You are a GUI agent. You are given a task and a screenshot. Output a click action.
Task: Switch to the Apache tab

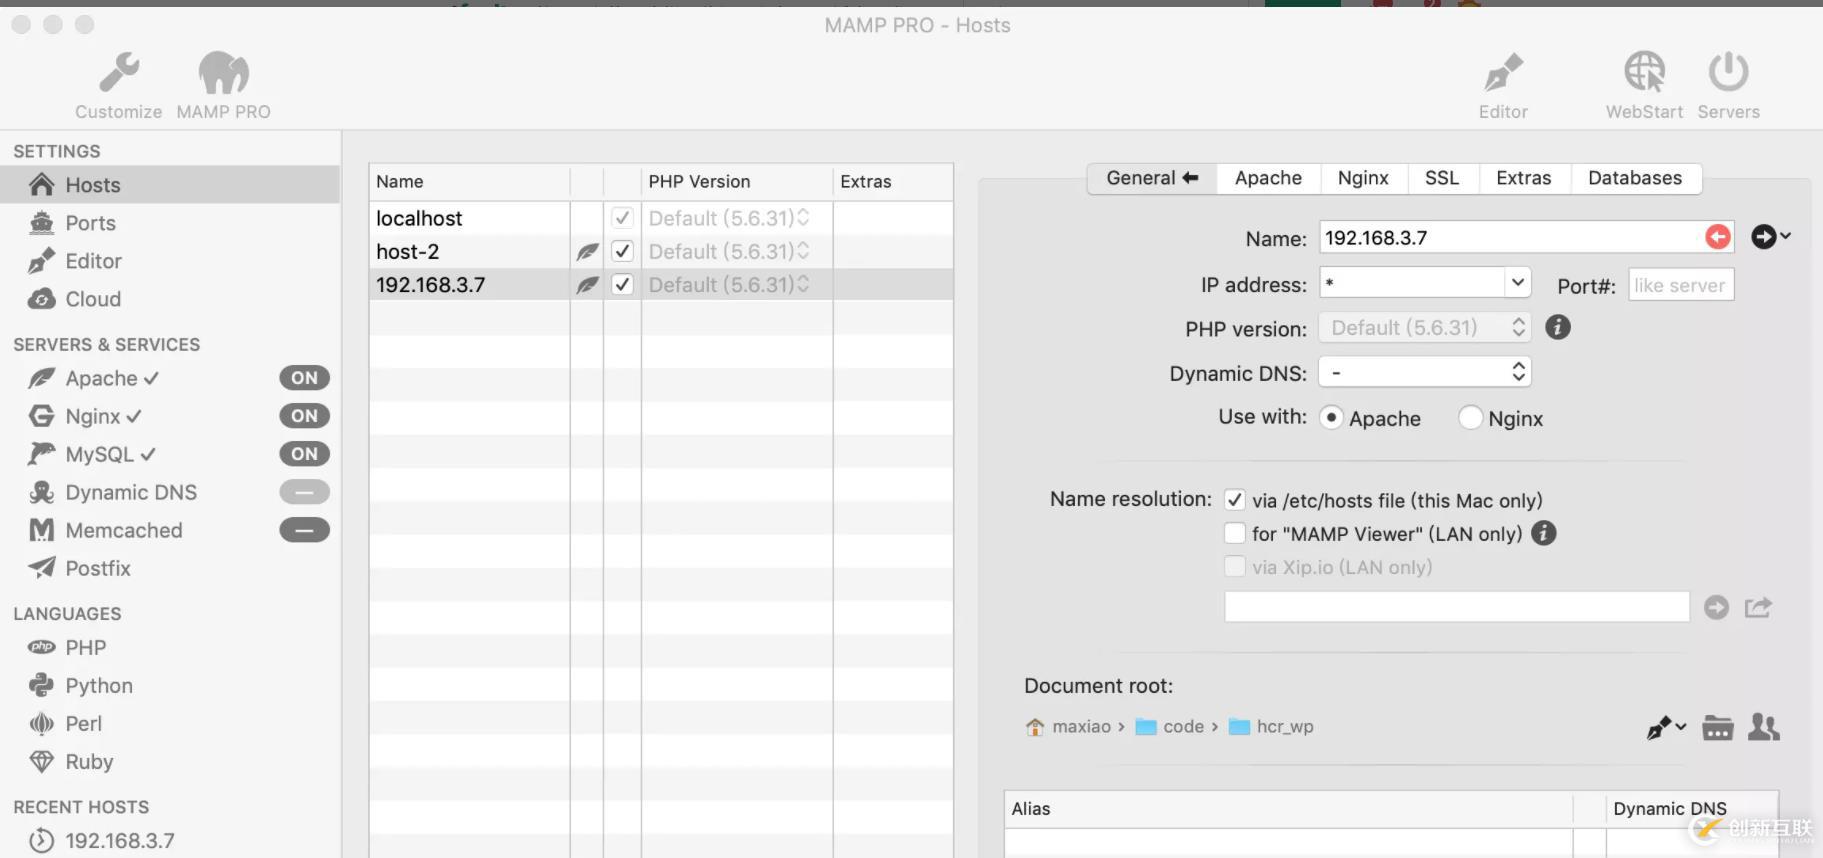(x=1268, y=178)
